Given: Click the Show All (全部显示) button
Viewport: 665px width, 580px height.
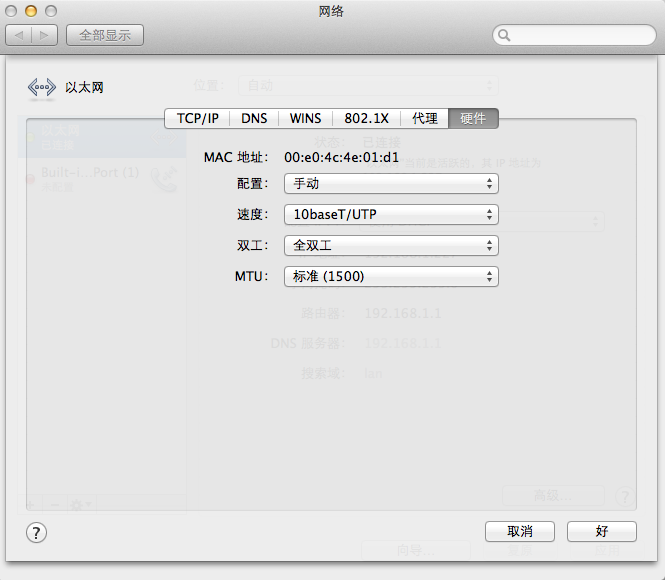Looking at the screenshot, I should click(x=105, y=35).
